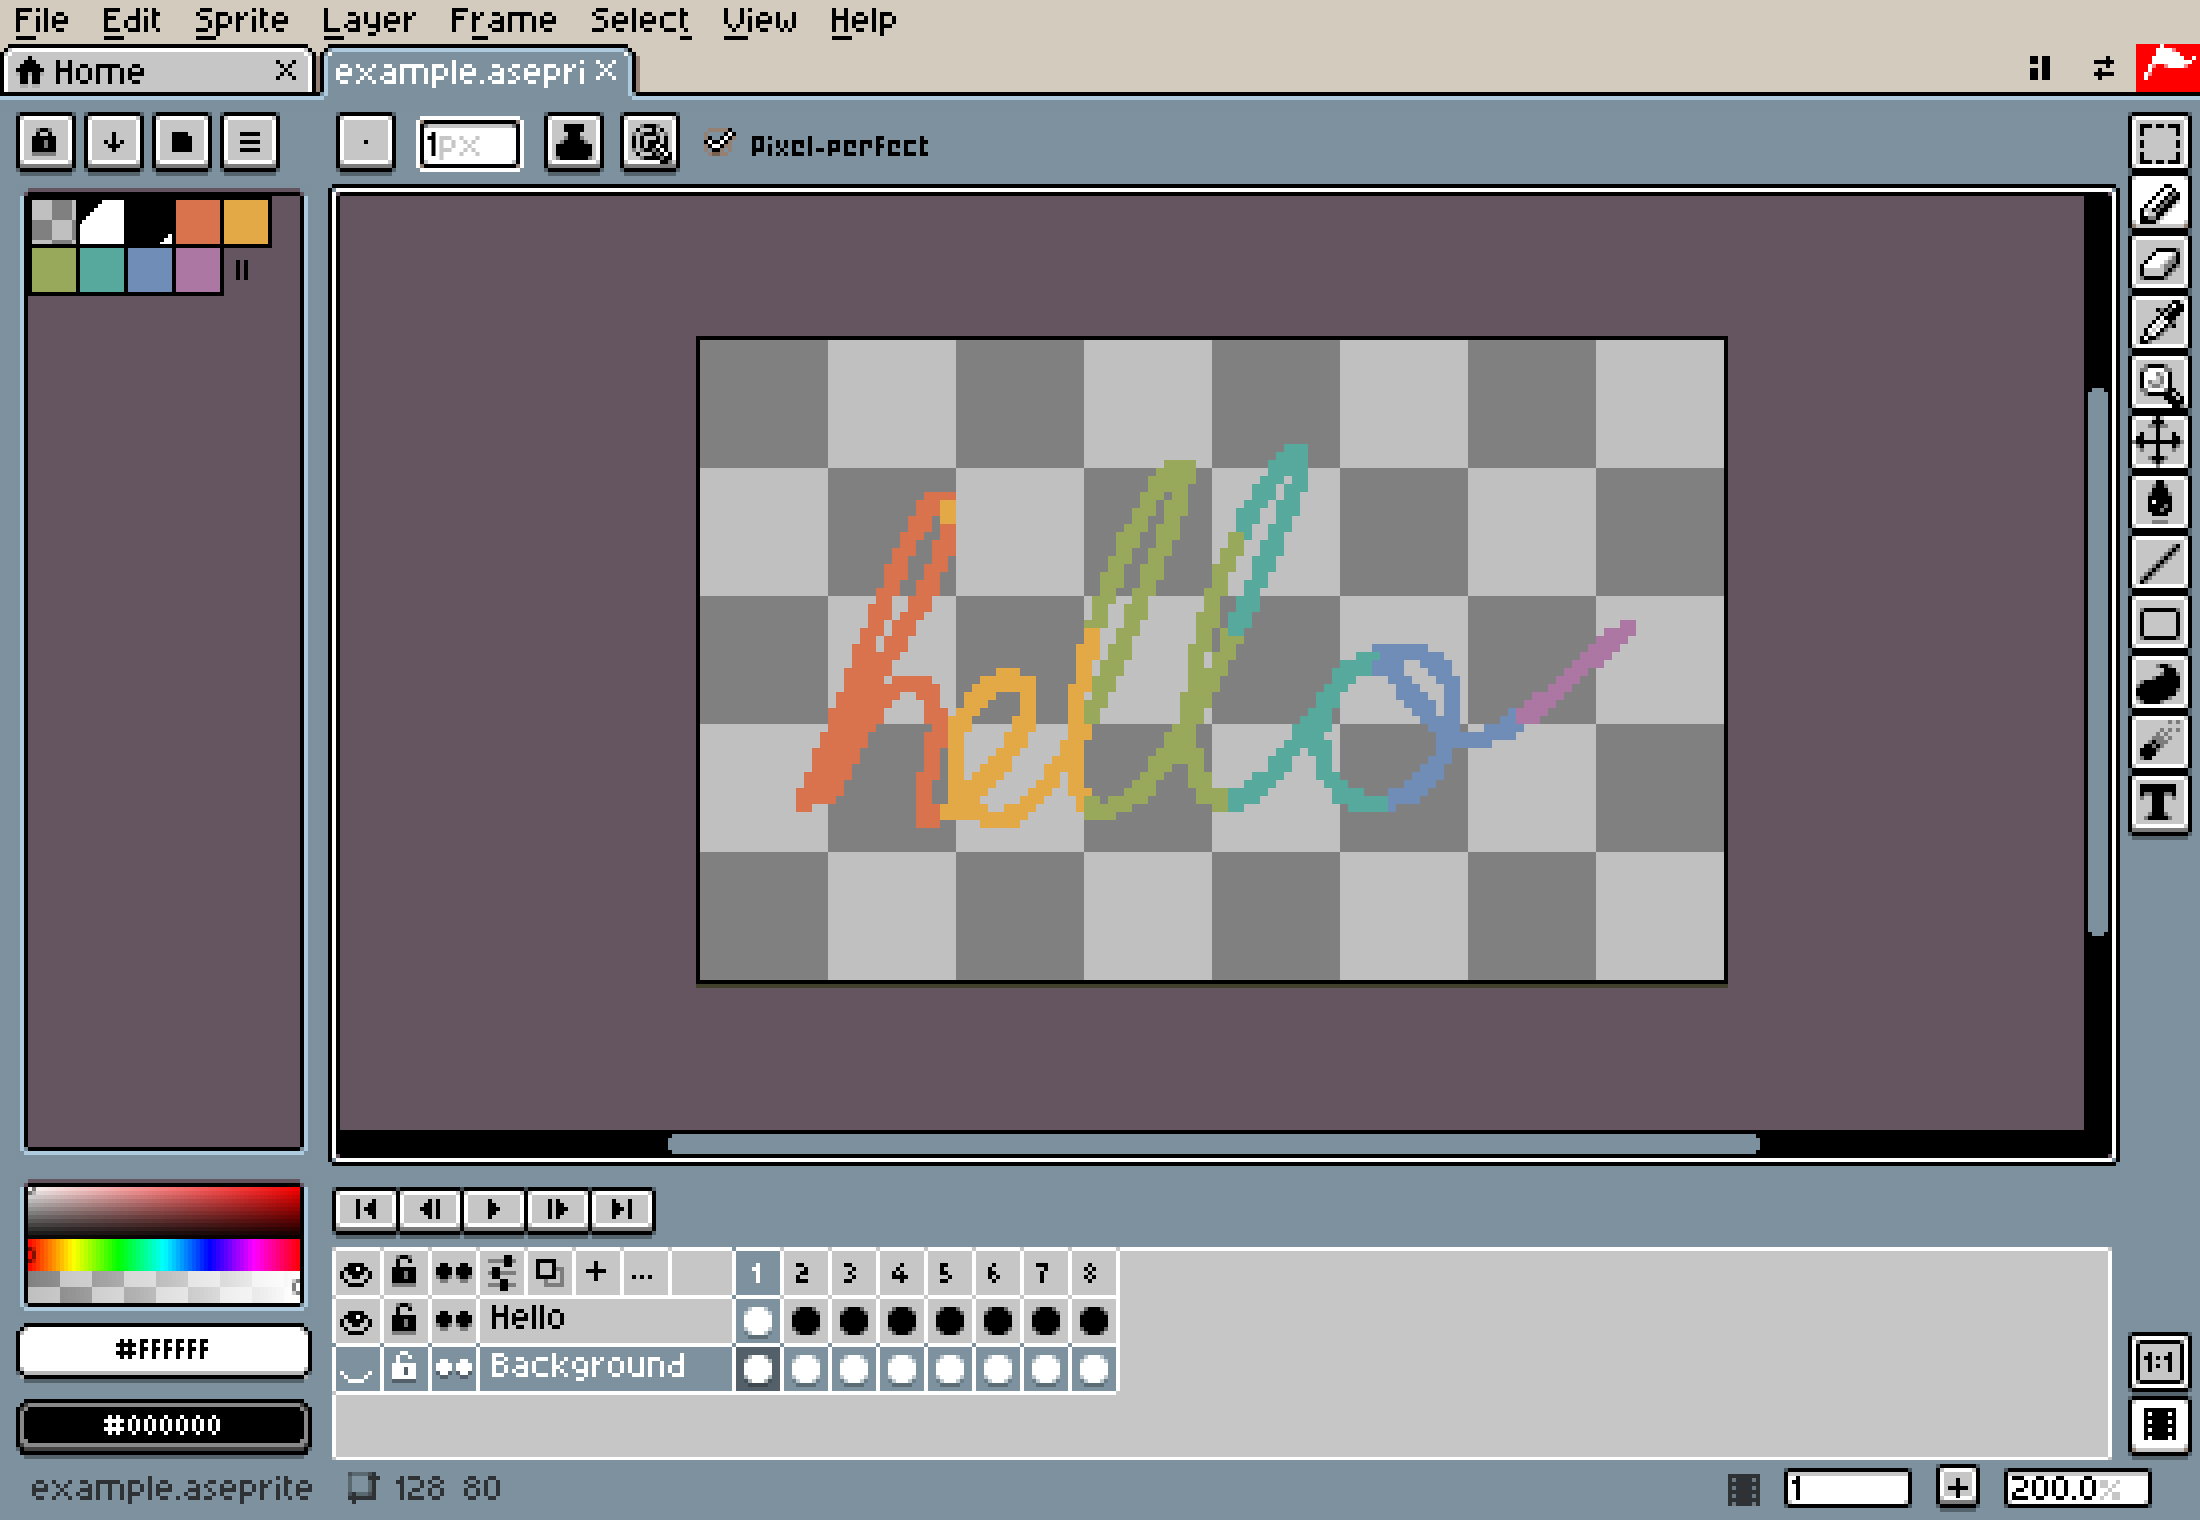Select the Blur tool
Viewport: 2200px width, 1520px height.
[x=2159, y=744]
